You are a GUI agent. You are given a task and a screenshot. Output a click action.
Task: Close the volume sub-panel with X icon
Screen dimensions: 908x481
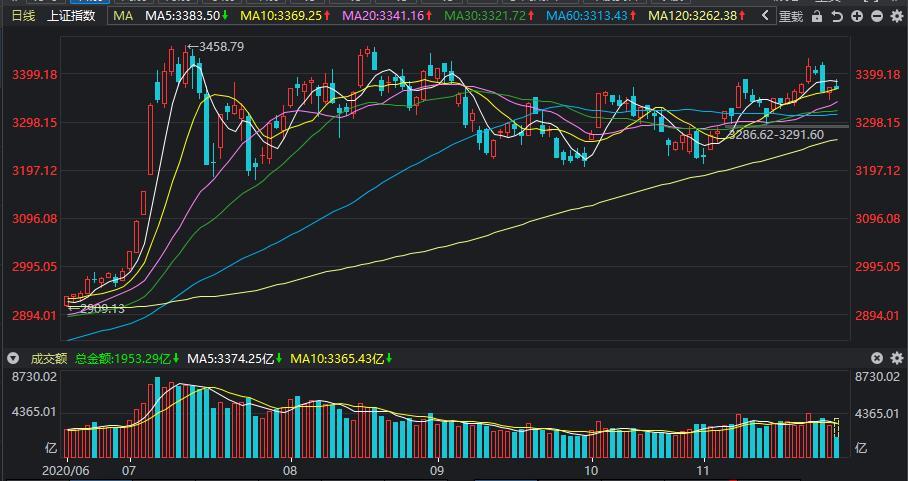[x=877, y=358]
